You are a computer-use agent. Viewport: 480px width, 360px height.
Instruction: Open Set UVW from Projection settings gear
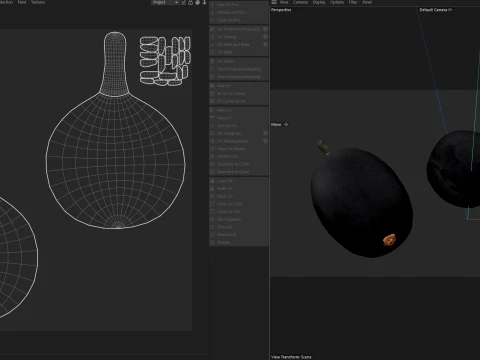(265, 29)
